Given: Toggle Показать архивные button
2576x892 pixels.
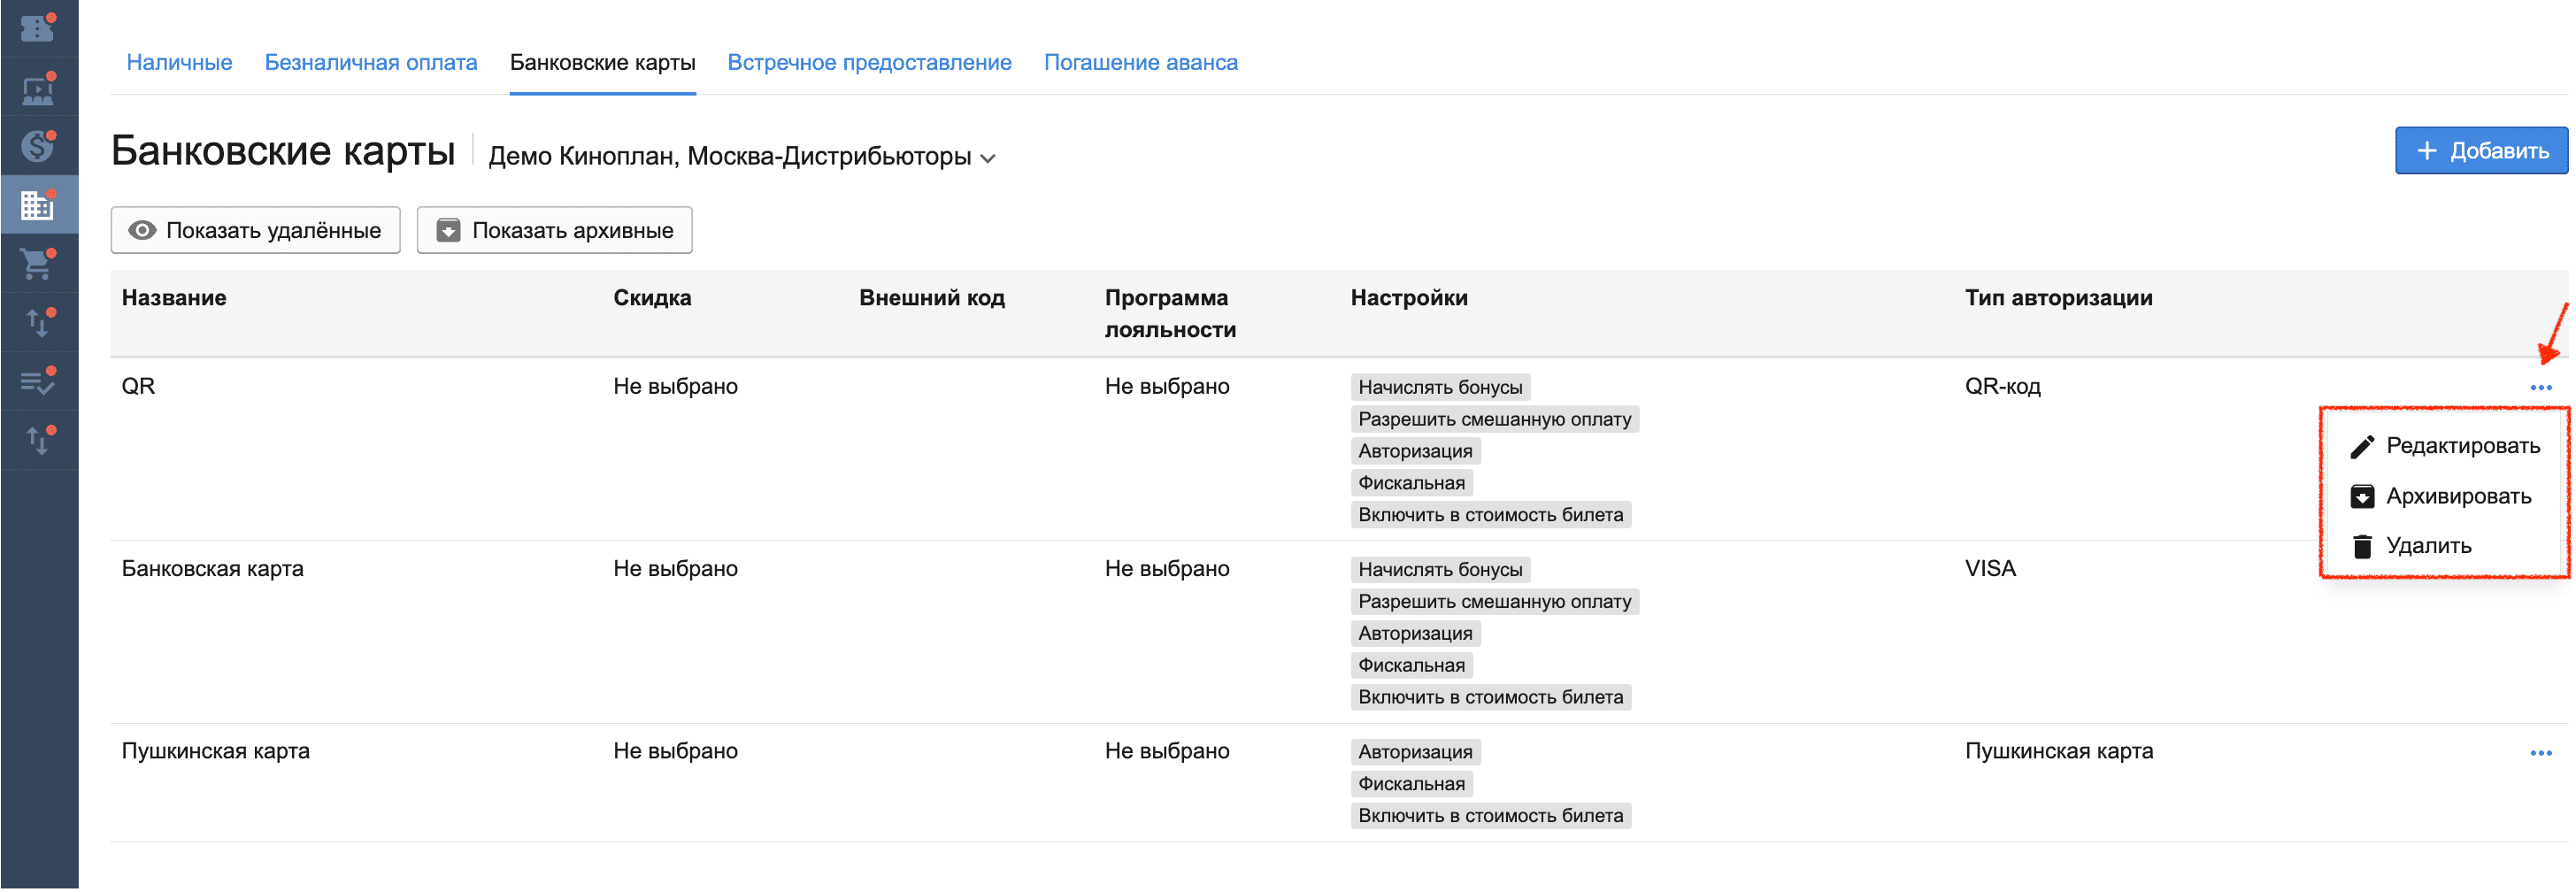Looking at the screenshot, I should click(x=554, y=230).
